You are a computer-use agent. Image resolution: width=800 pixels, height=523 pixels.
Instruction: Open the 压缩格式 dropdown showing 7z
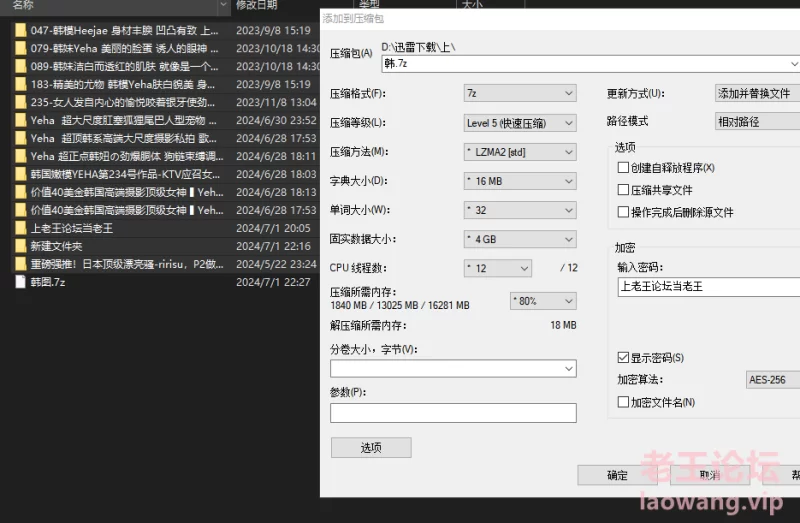(520, 93)
